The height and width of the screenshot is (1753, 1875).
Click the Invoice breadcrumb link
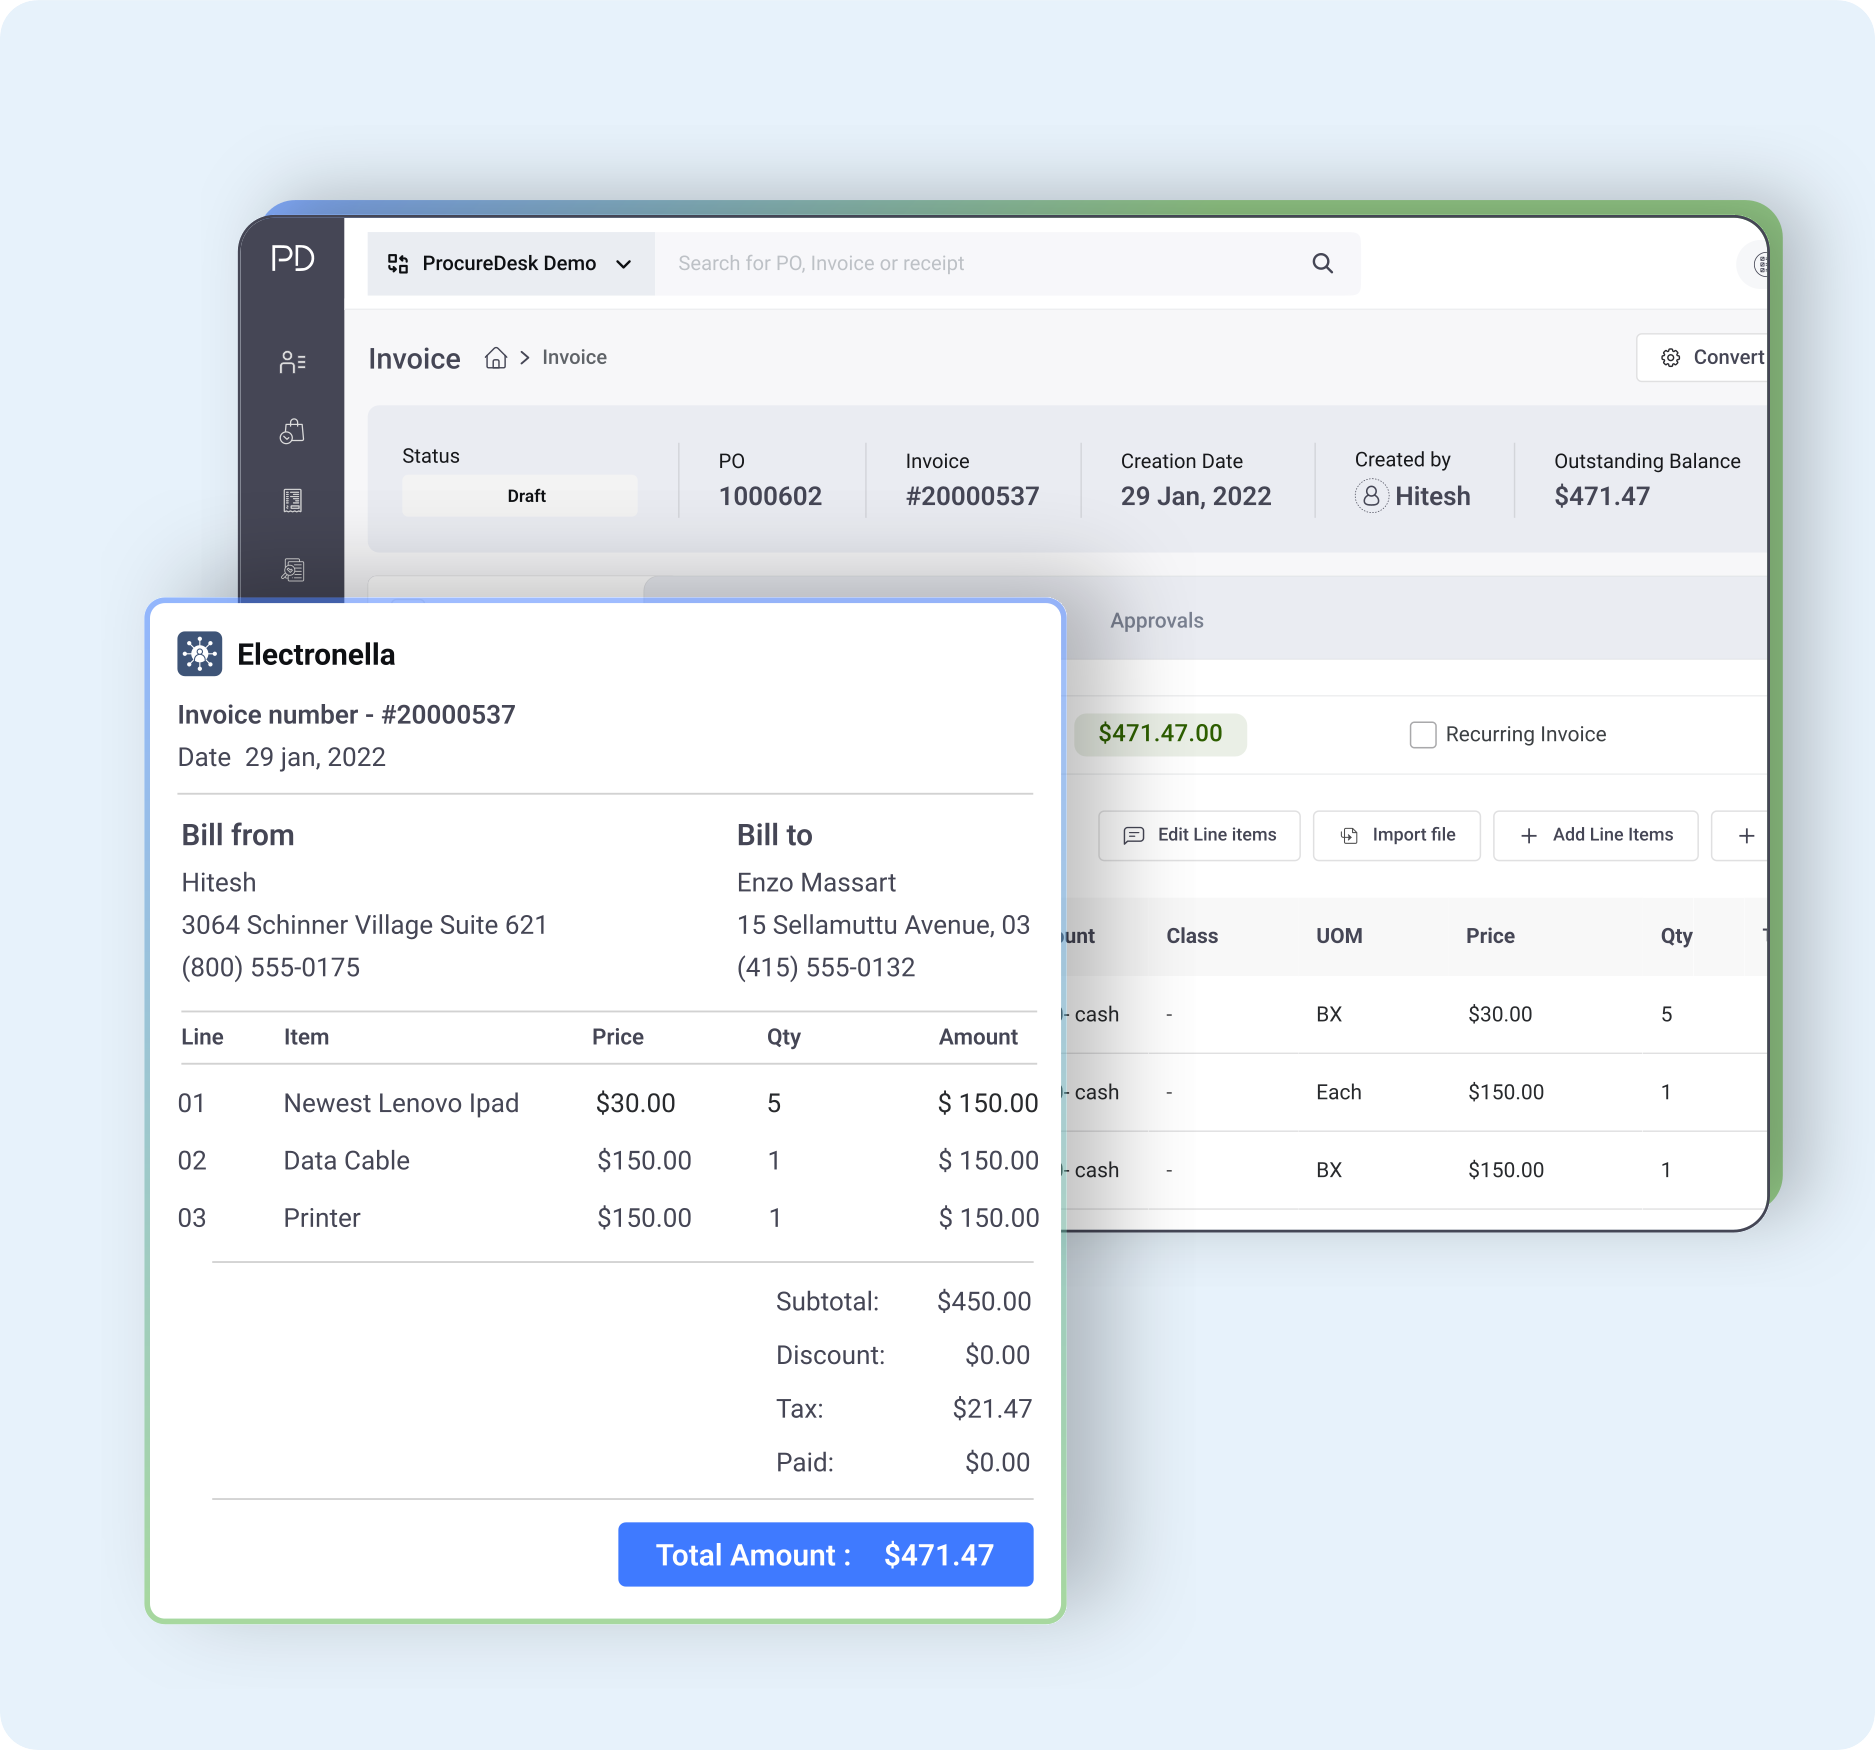click(574, 358)
